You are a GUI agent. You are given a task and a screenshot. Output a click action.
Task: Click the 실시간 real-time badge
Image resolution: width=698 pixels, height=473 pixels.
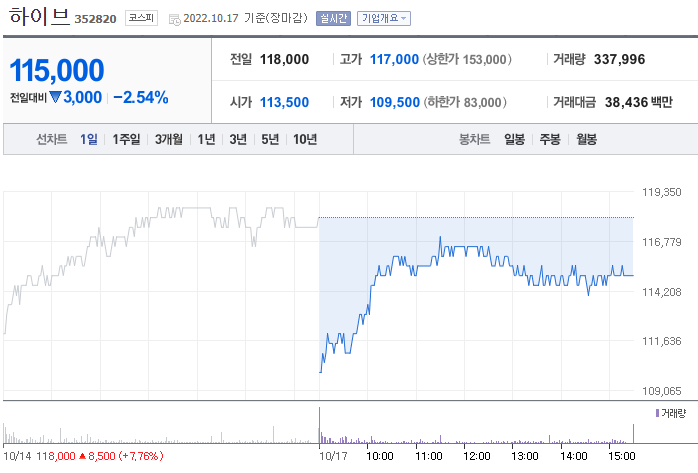click(x=333, y=18)
